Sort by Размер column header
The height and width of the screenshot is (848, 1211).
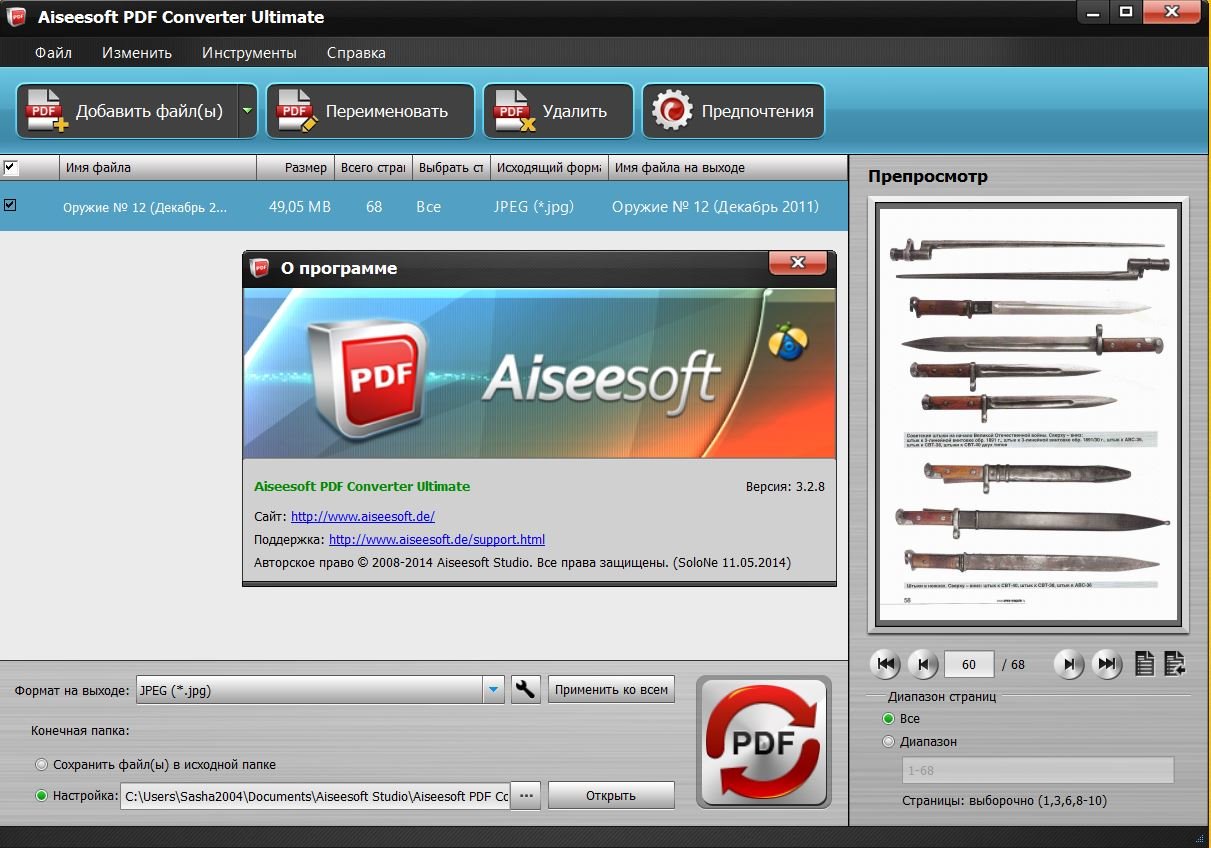pyautogui.click(x=295, y=167)
